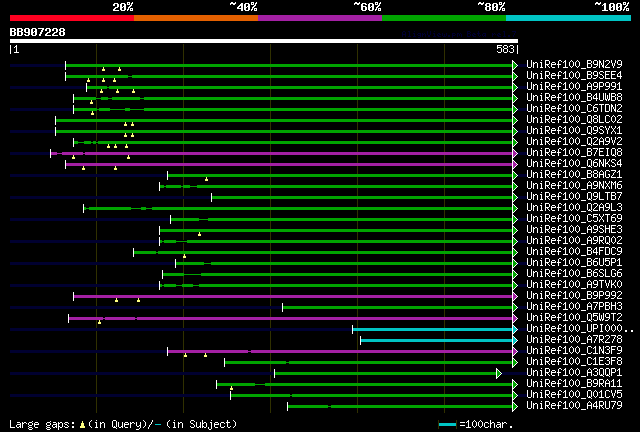640x432 pixels.
Task: Click the purple alignment bar for UniRef100_B9P992
Action: [x=293, y=296]
